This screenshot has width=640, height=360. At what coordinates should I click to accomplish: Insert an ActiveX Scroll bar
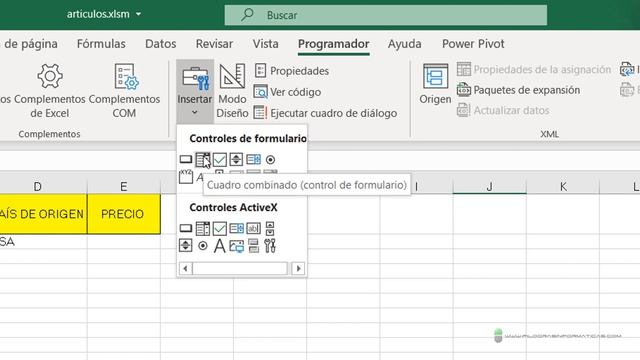click(x=270, y=229)
